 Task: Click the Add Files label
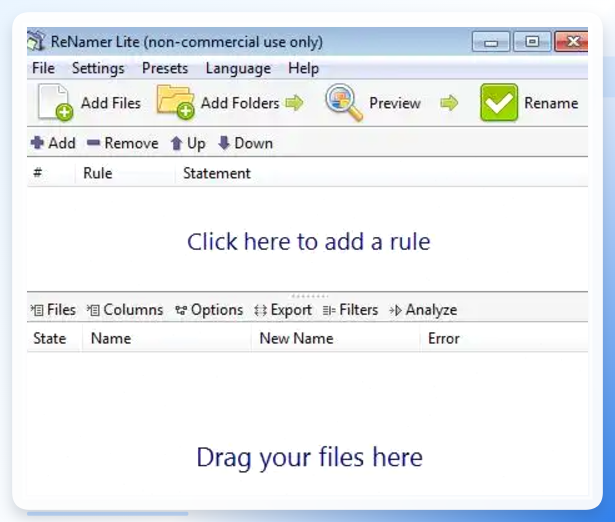[111, 103]
